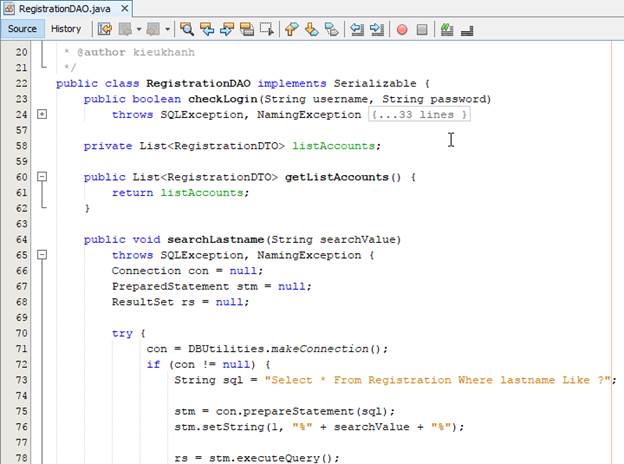Click the '{...33 lines }' folded code placeholder
Screen dimensions: 624x464
419,115
